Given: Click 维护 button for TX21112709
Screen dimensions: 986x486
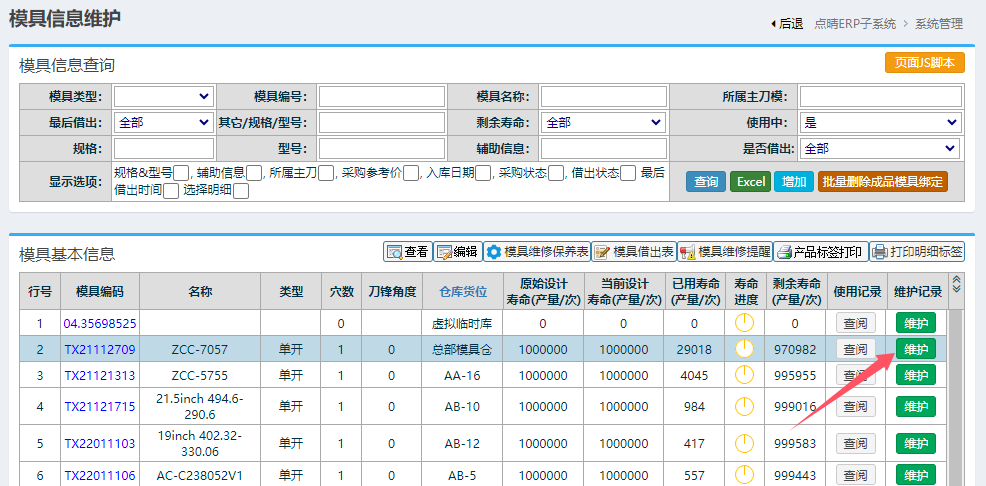Looking at the screenshot, I should point(916,349).
